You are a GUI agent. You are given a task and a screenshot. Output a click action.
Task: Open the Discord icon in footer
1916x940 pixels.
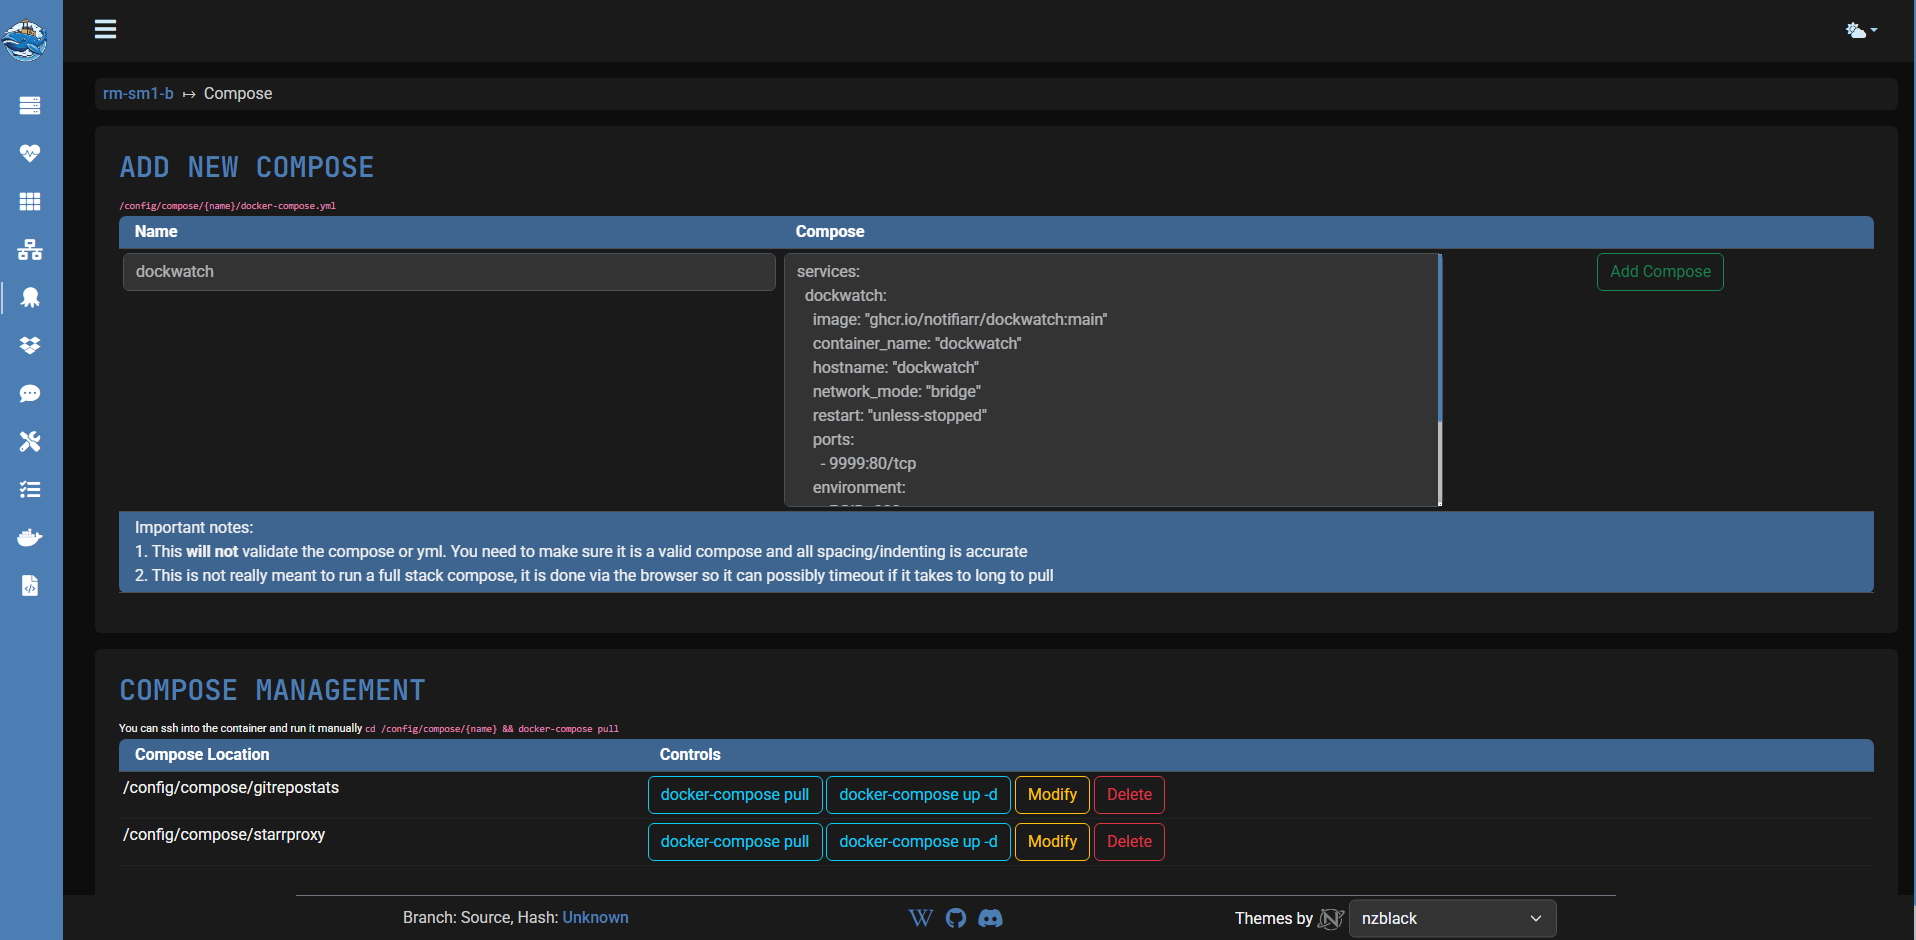(990, 918)
